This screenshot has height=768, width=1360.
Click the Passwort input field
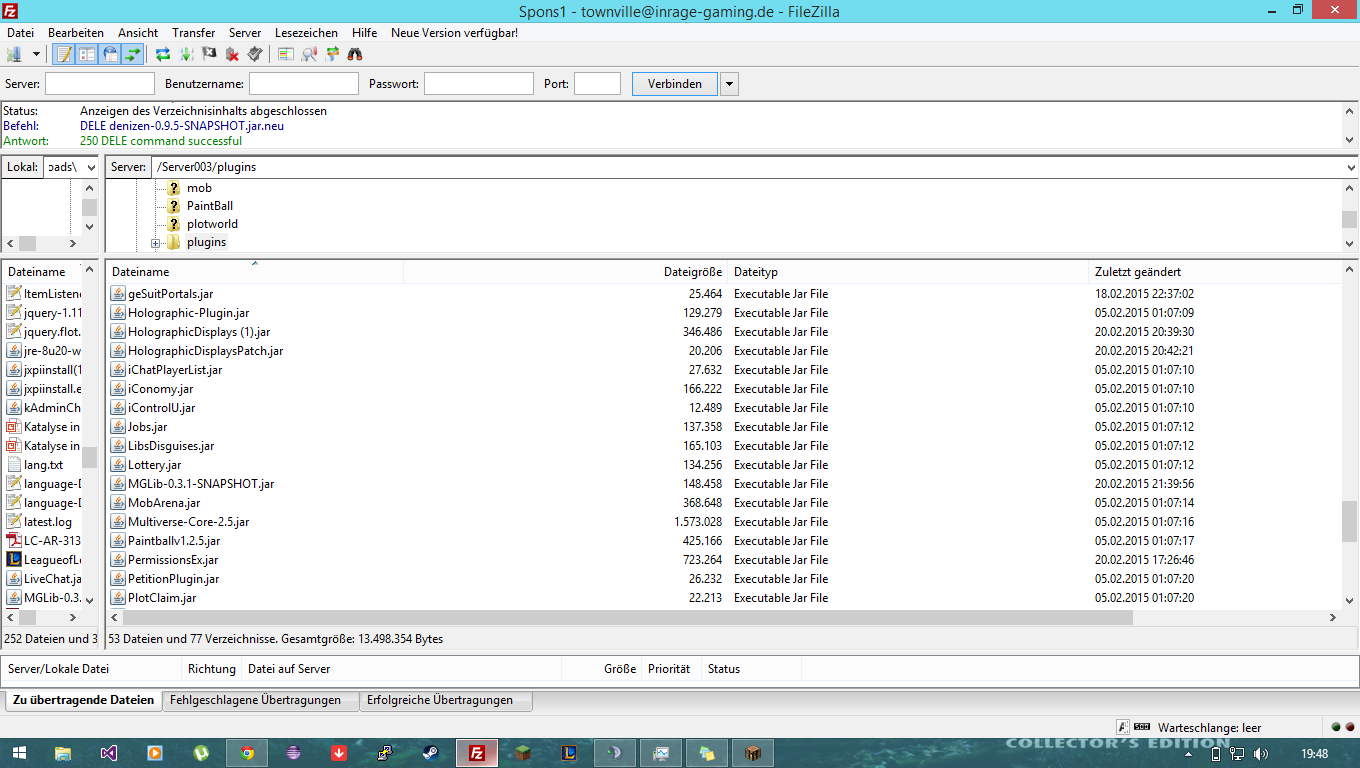coord(479,84)
